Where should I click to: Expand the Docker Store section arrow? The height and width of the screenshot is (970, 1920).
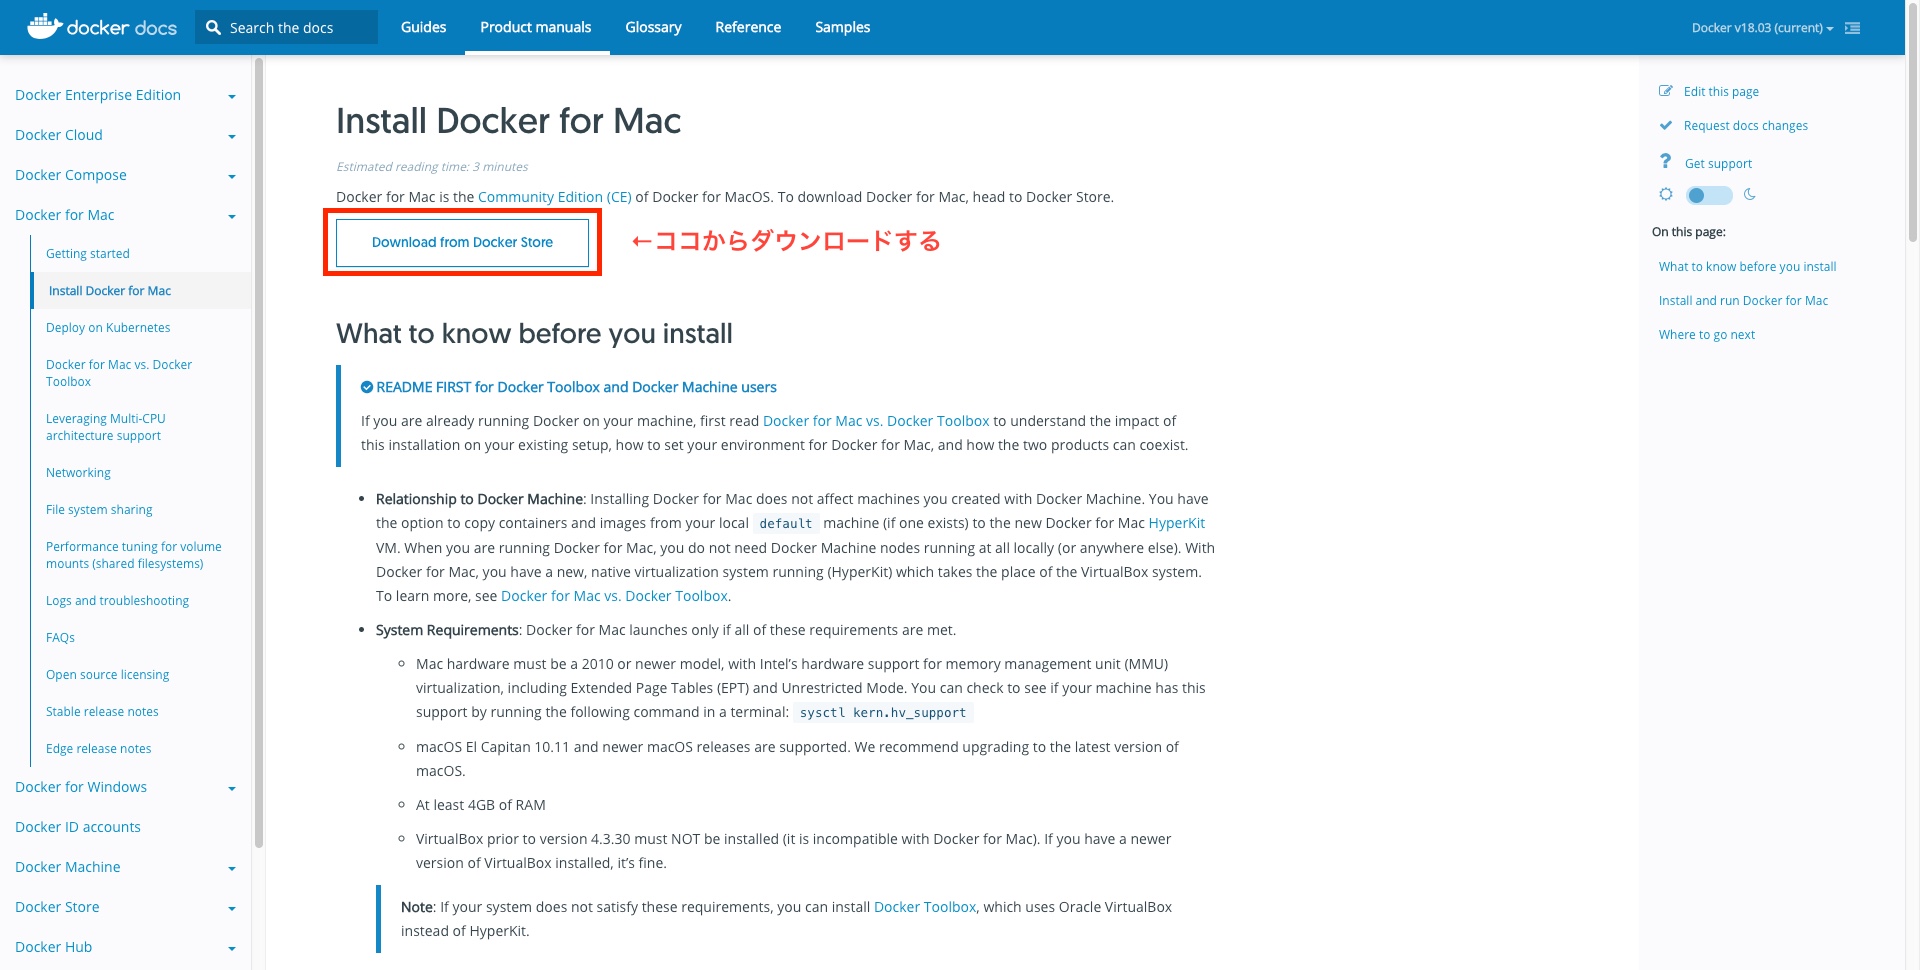(x=232, y=909)
